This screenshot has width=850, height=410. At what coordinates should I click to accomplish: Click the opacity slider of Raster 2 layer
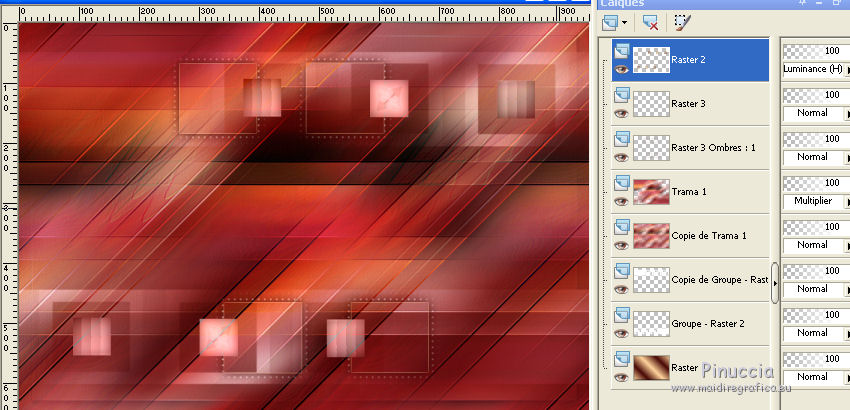pos(816,52)
